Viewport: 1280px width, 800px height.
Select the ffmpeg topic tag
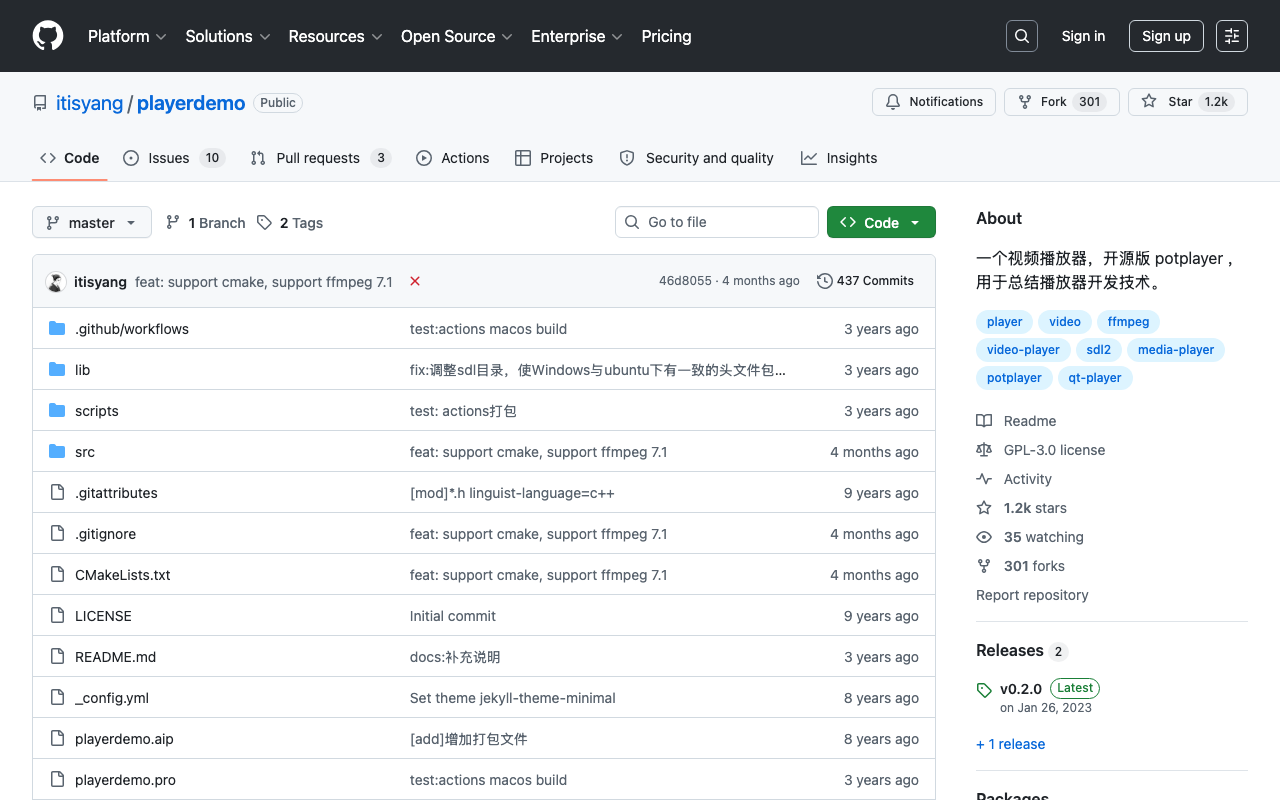(x=1128, y=321)
